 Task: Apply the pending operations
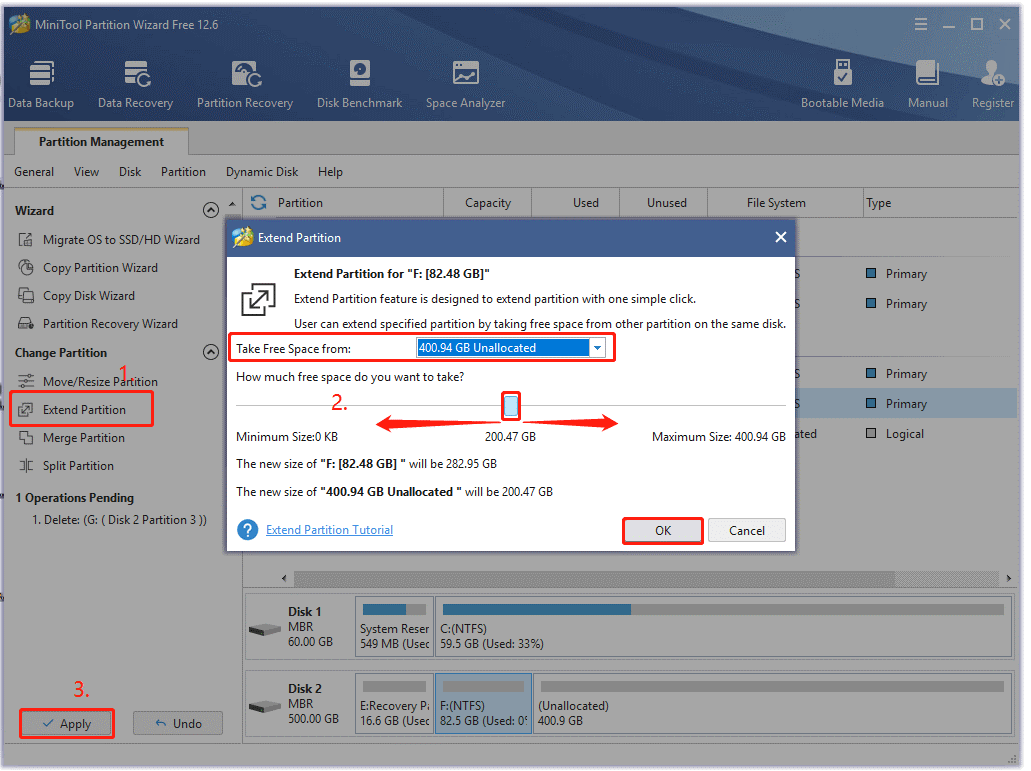point(66,723)
